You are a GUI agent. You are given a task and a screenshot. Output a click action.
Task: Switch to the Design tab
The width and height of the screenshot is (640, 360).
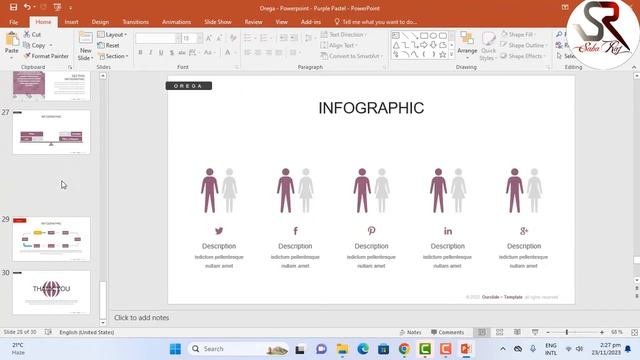[100, 22]
